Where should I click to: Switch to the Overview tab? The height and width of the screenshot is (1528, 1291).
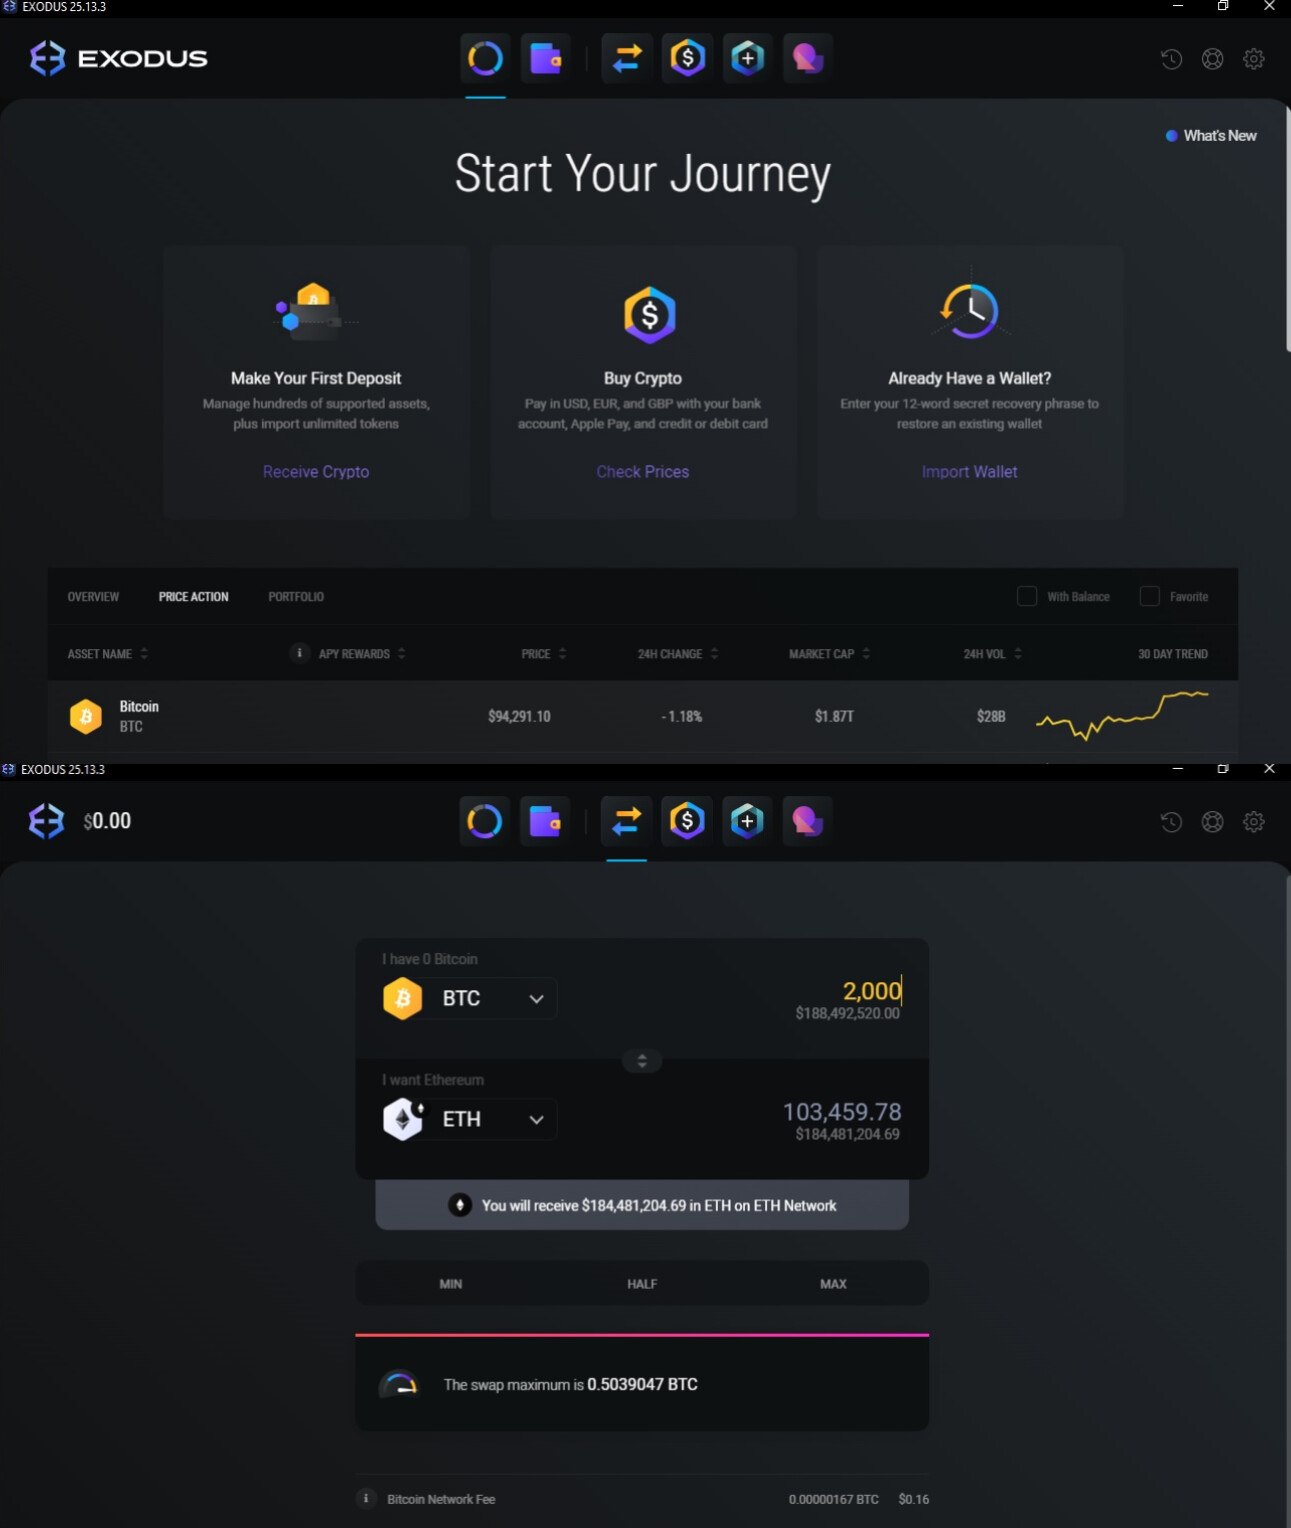pyautogui.click(x=93, y=597)
